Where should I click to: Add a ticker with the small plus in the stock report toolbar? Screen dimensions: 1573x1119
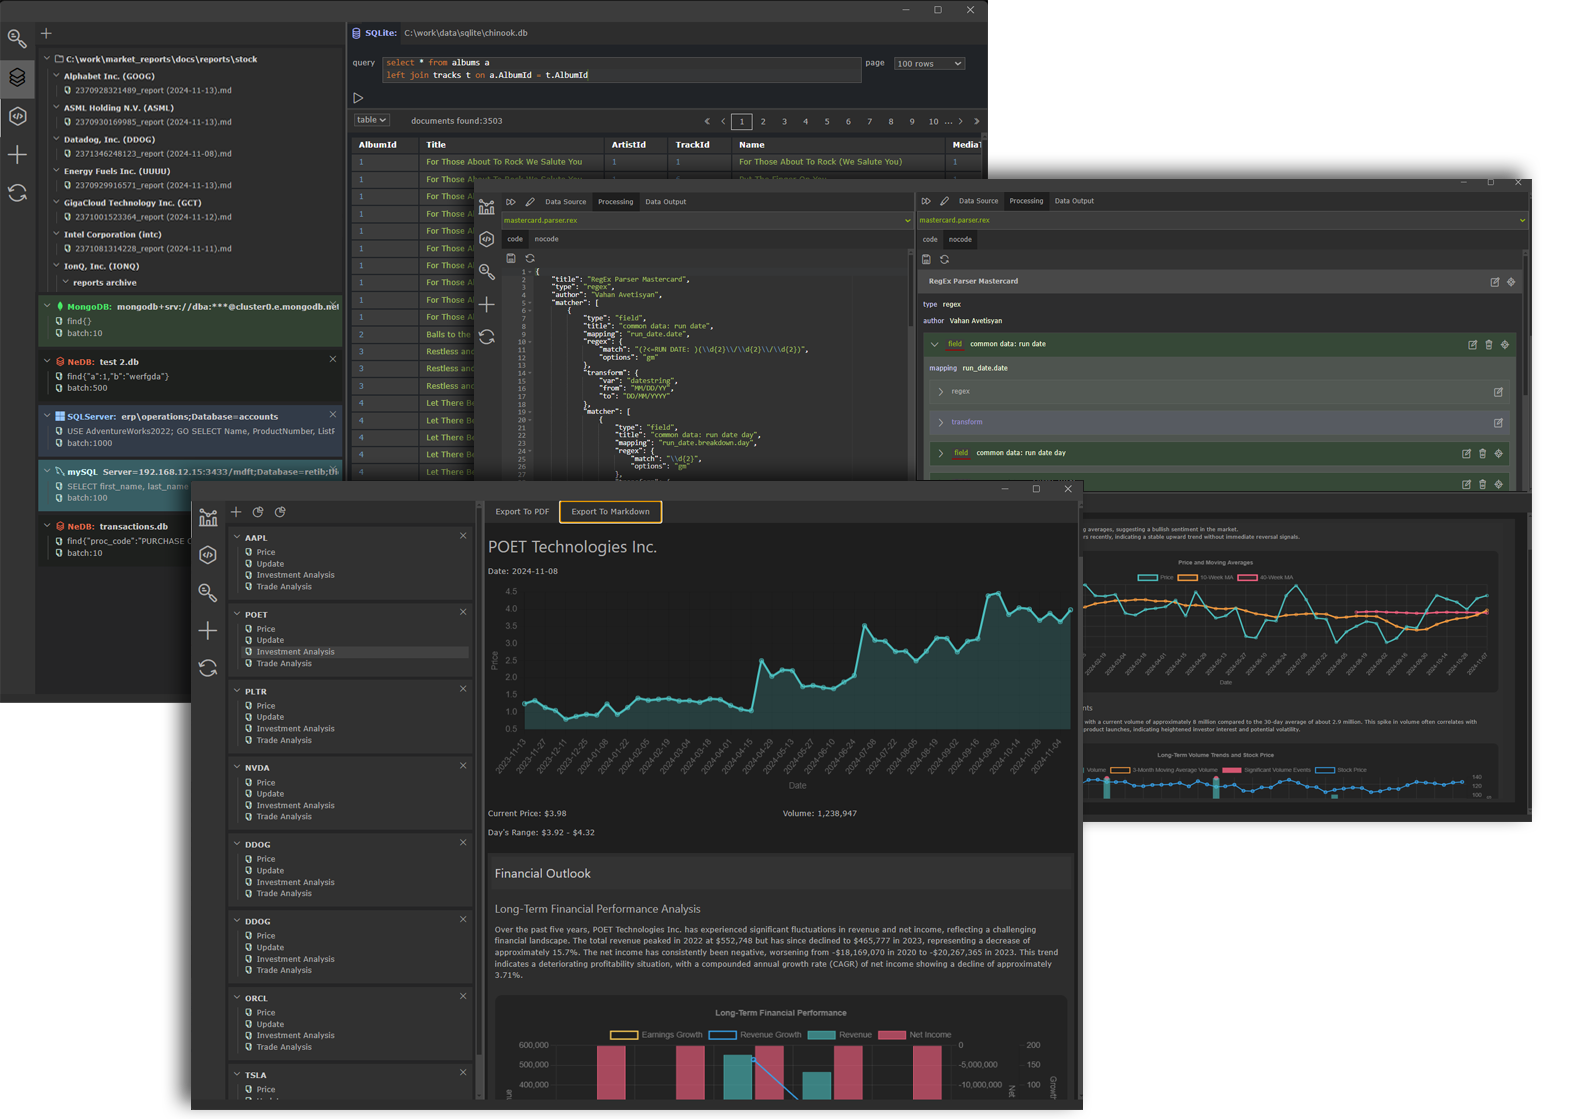pyautogui.click(x=236, y=512)
